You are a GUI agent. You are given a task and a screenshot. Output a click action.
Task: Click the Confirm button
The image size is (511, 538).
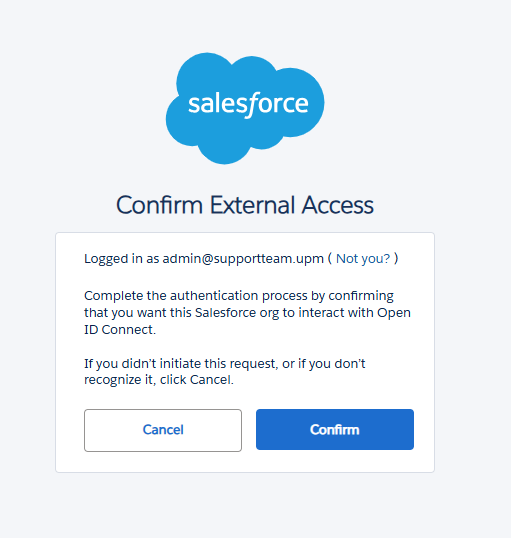(335, 430)
